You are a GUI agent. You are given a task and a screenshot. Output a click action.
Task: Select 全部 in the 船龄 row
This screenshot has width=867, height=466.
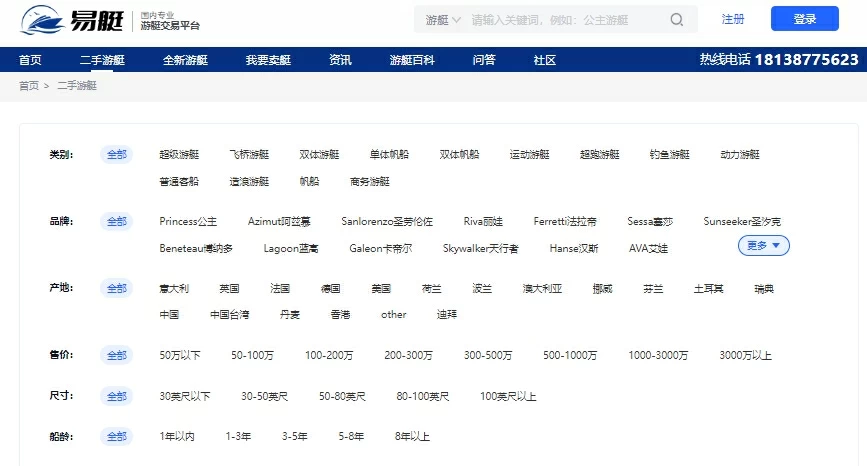pyautogui.click(x=117, y=436)
